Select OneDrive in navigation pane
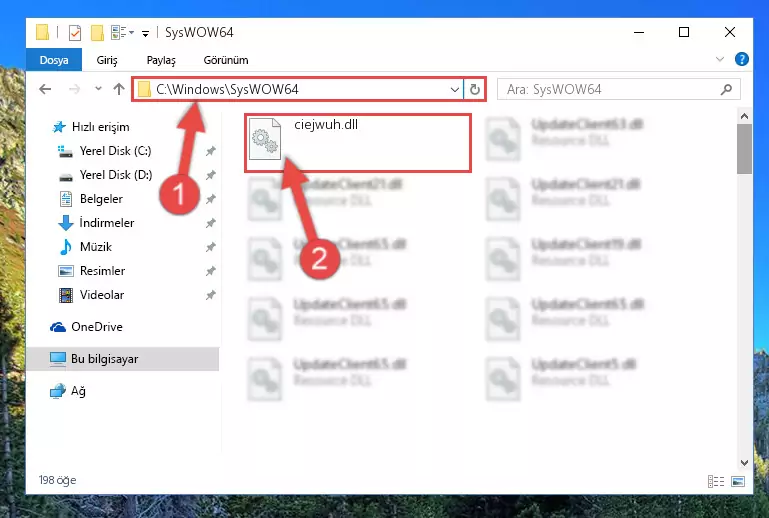This screenshot has height=518, width=769. (x=97, y=327)
